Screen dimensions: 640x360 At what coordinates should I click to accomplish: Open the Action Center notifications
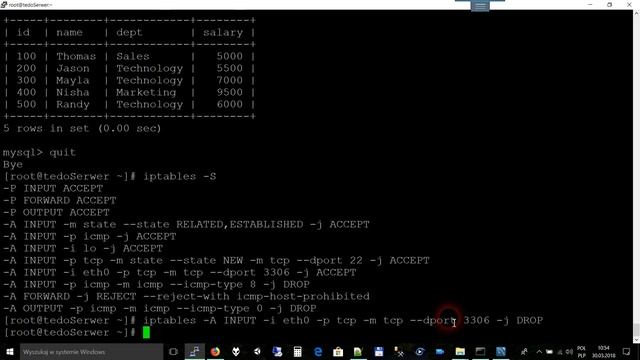point(627,352)
